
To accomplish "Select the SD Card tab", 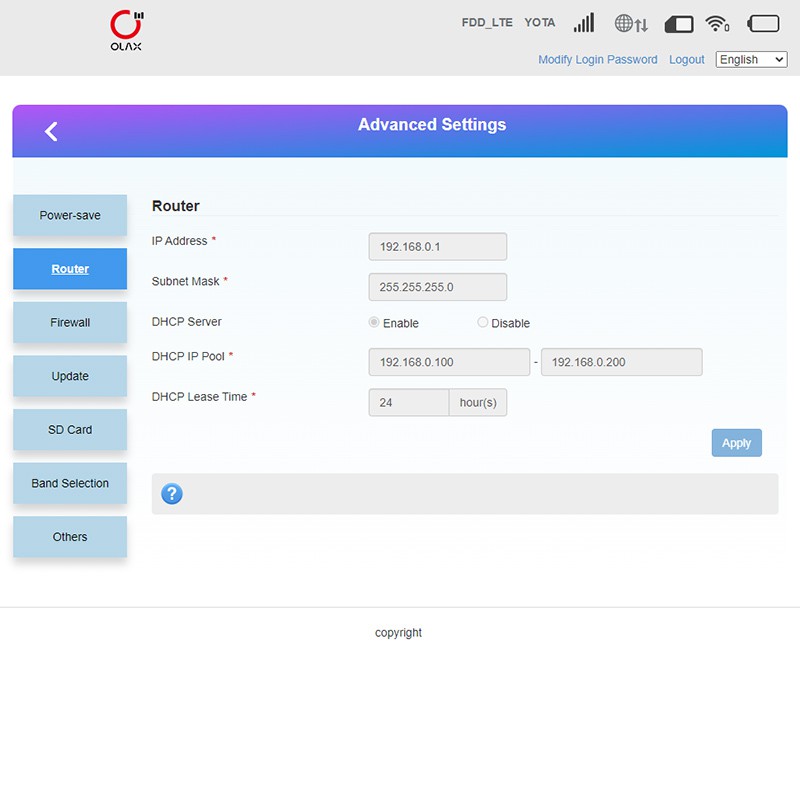I will tap(70, 430).
